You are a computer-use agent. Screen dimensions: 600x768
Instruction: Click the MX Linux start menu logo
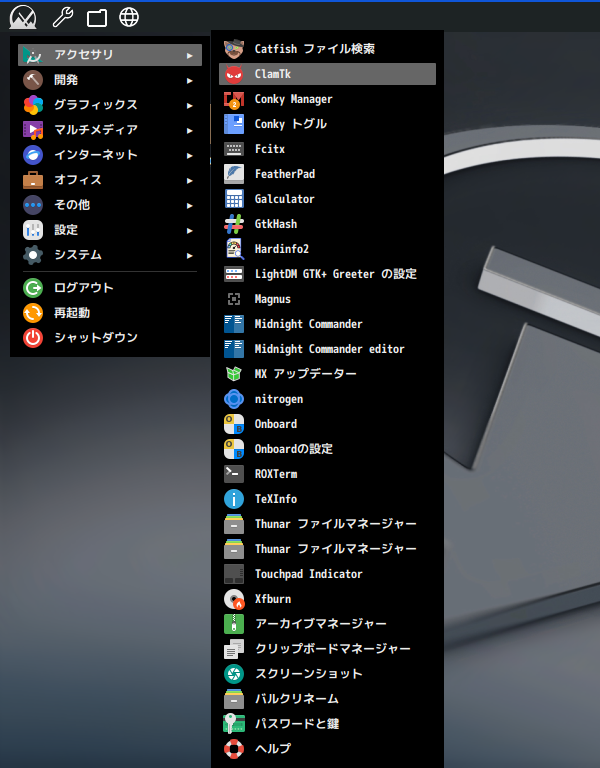point(23,17)
